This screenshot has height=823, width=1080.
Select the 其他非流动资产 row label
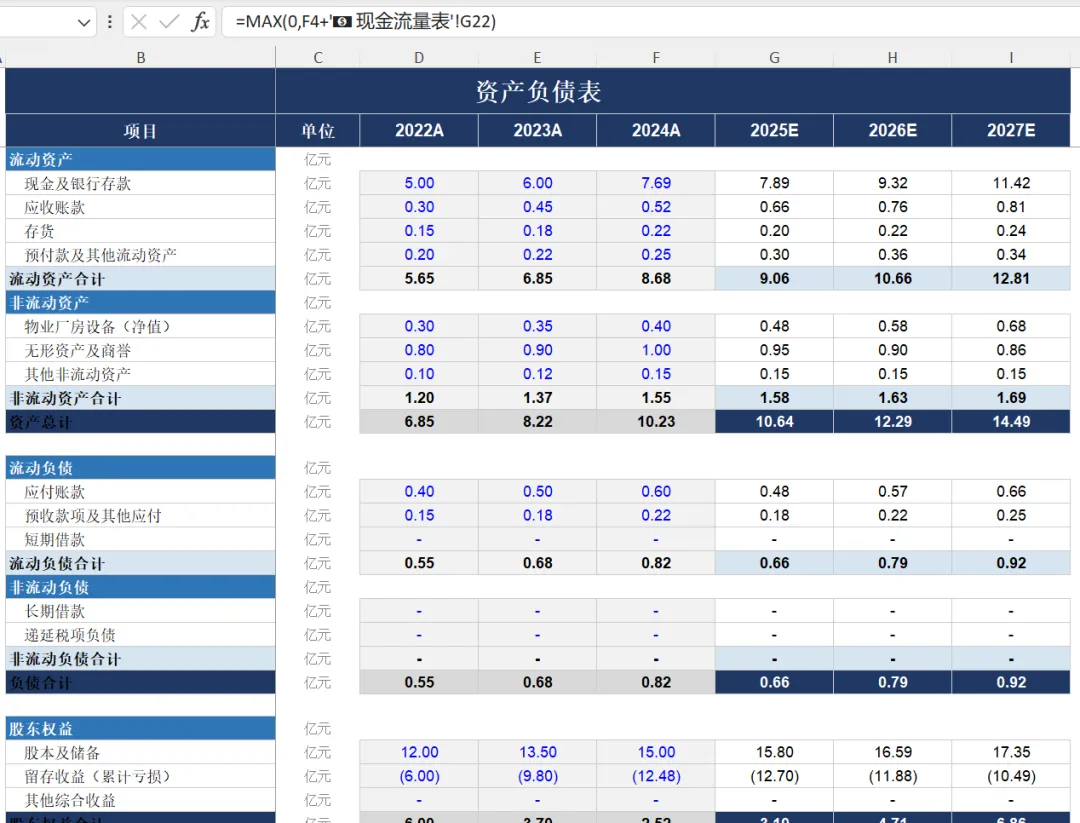[141, 374]
